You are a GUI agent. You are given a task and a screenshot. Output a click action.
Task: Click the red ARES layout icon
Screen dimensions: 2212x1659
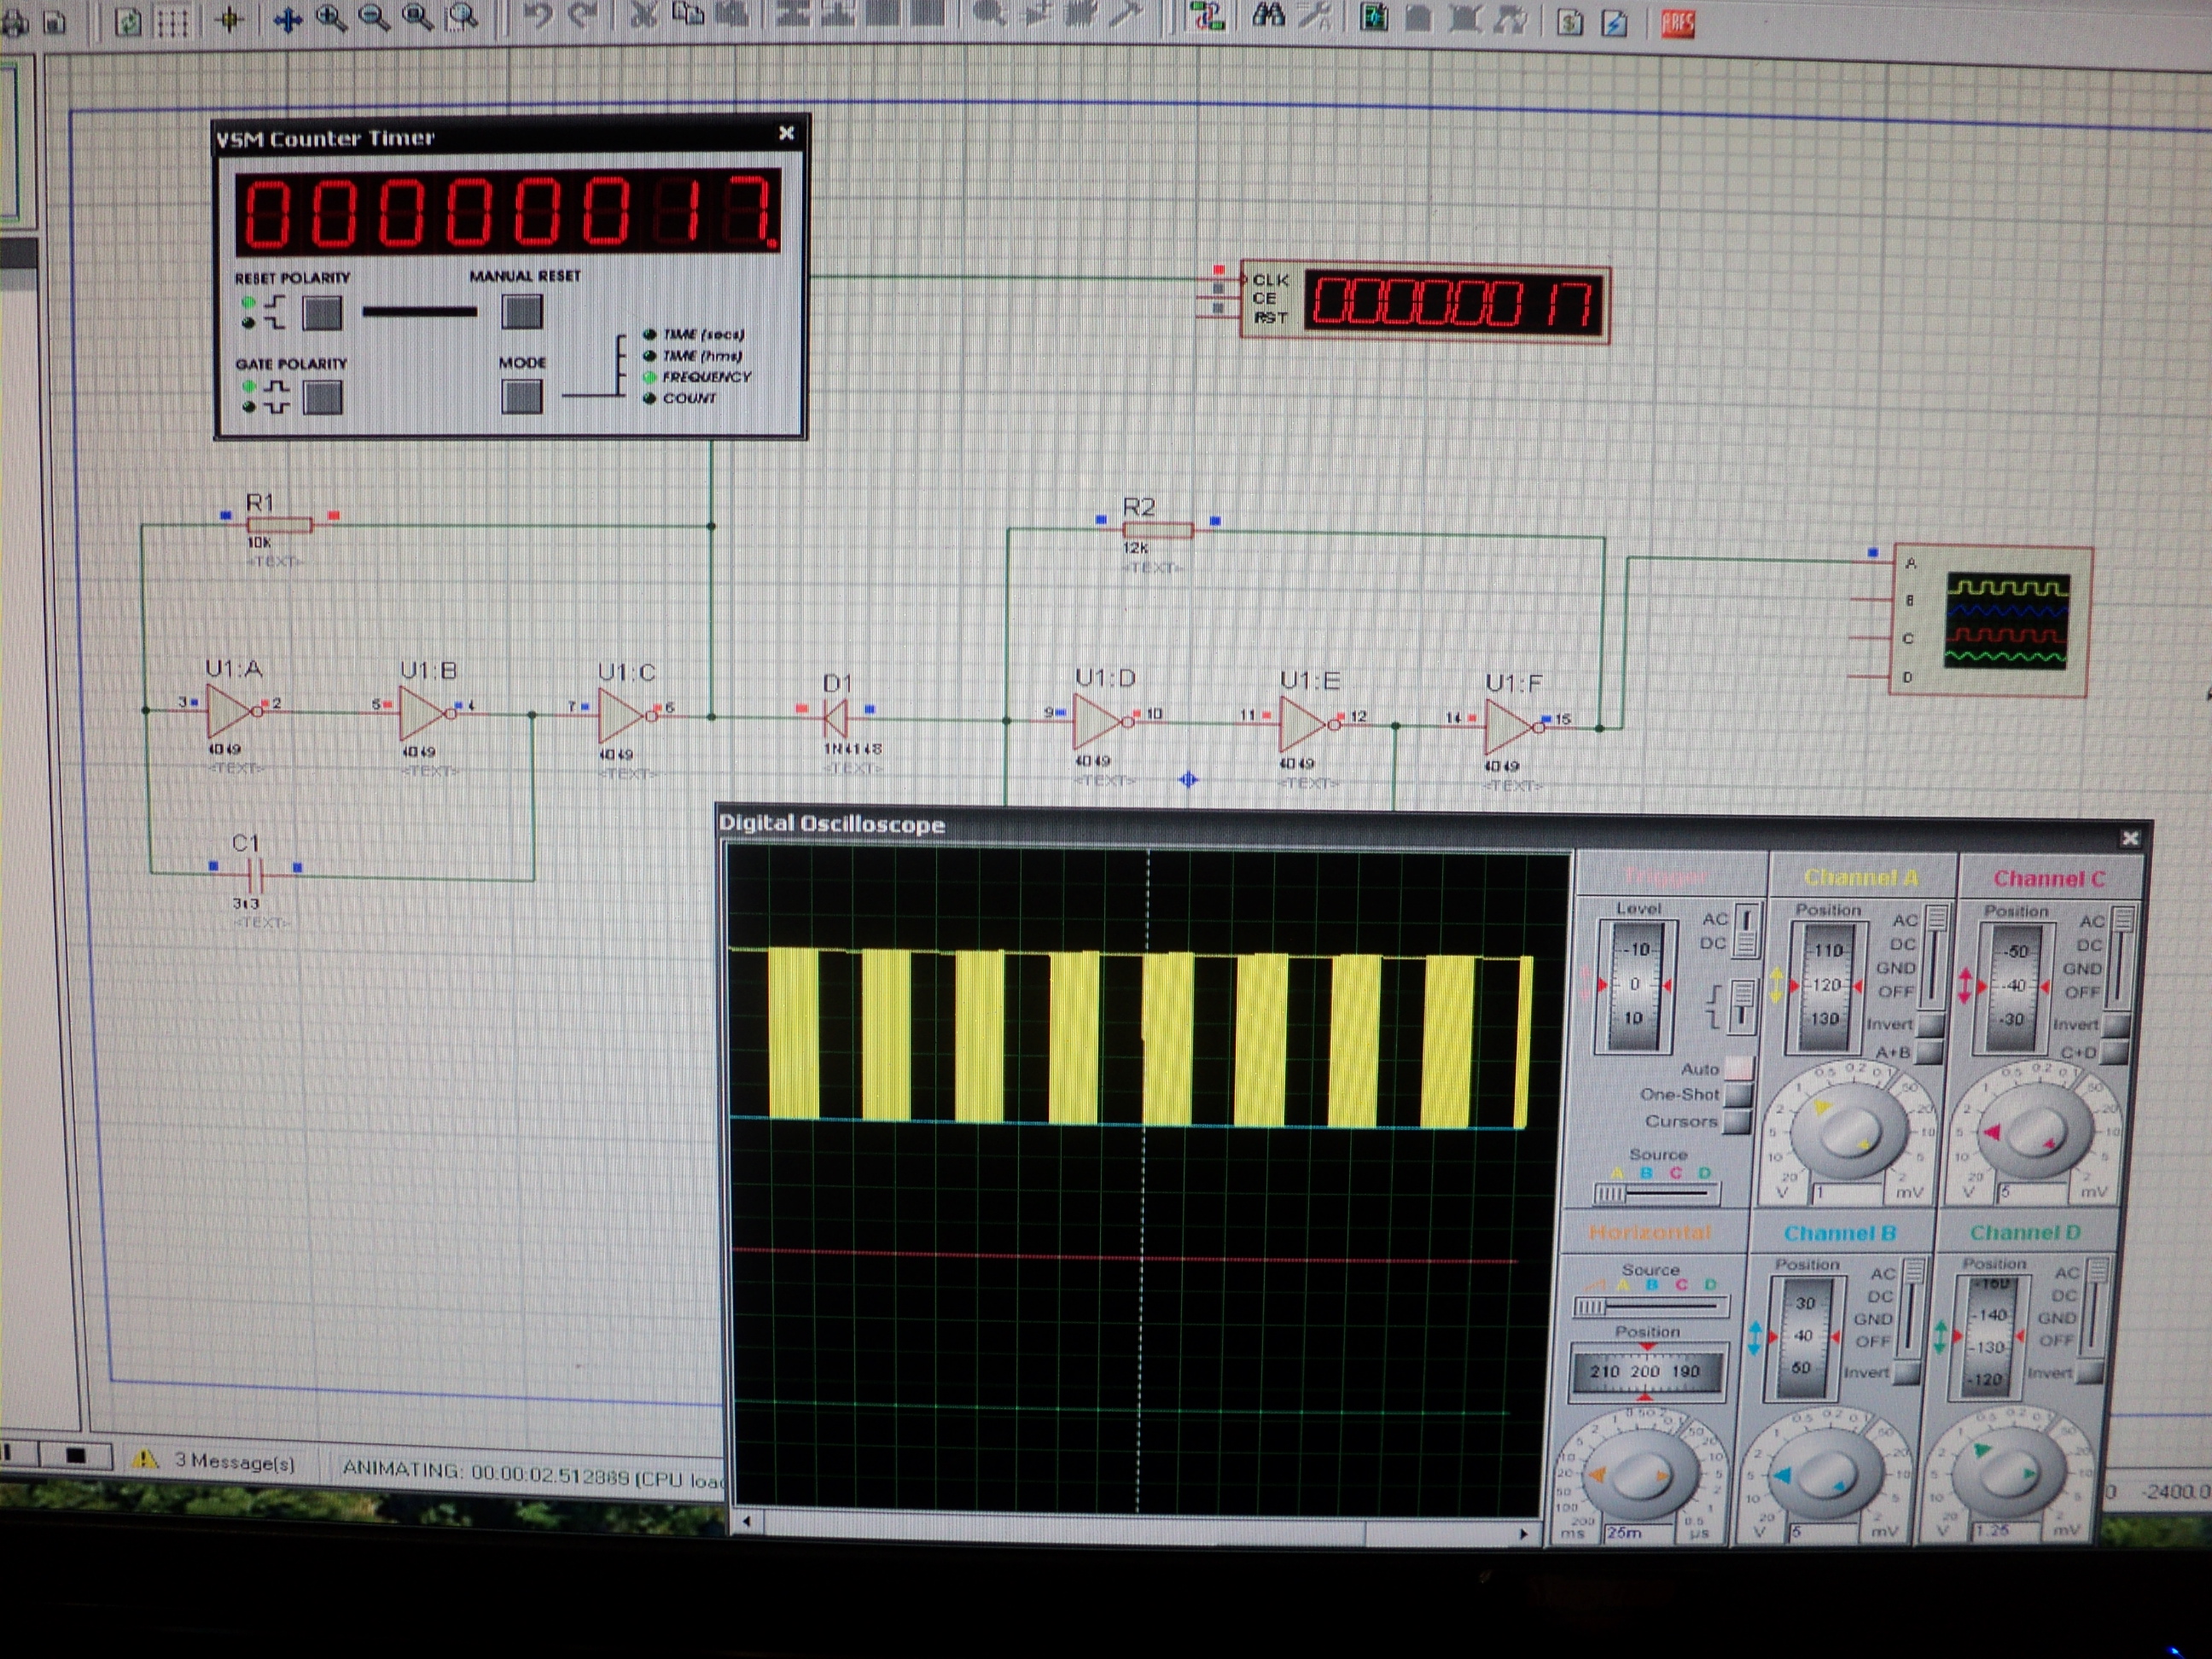tap(1677, 22)
